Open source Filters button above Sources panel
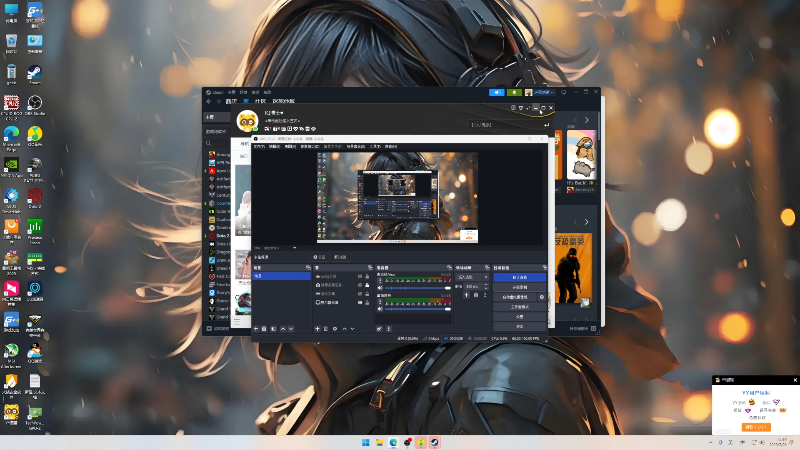 point(341,257)
